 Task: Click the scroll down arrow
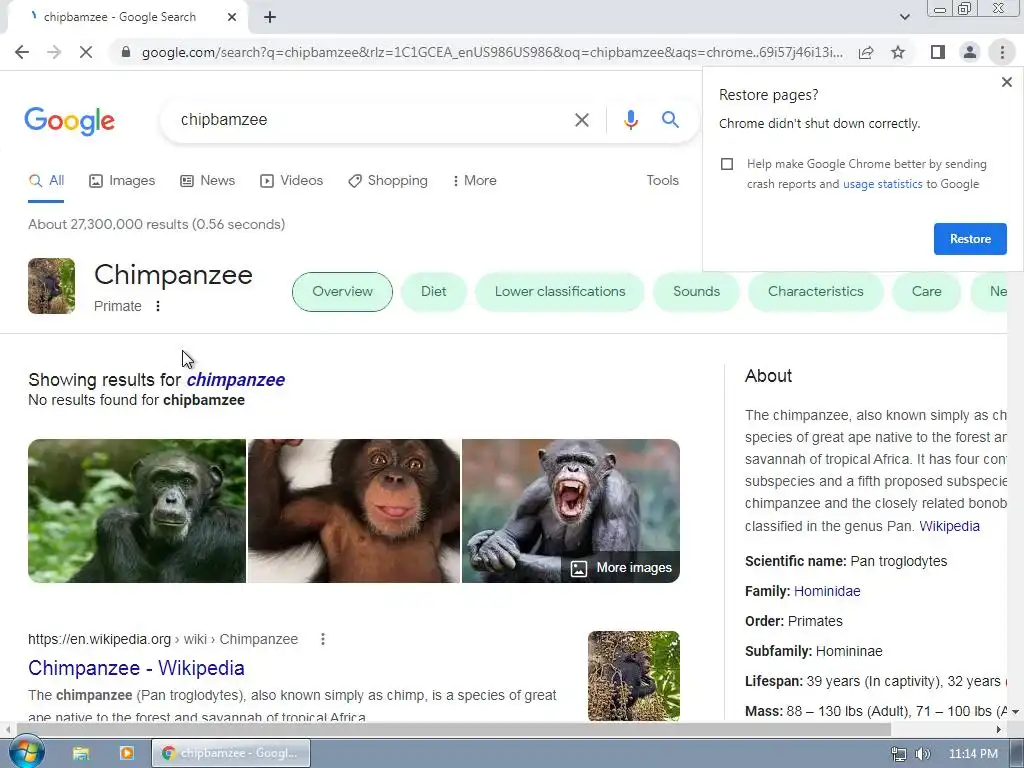(1016, 712)
